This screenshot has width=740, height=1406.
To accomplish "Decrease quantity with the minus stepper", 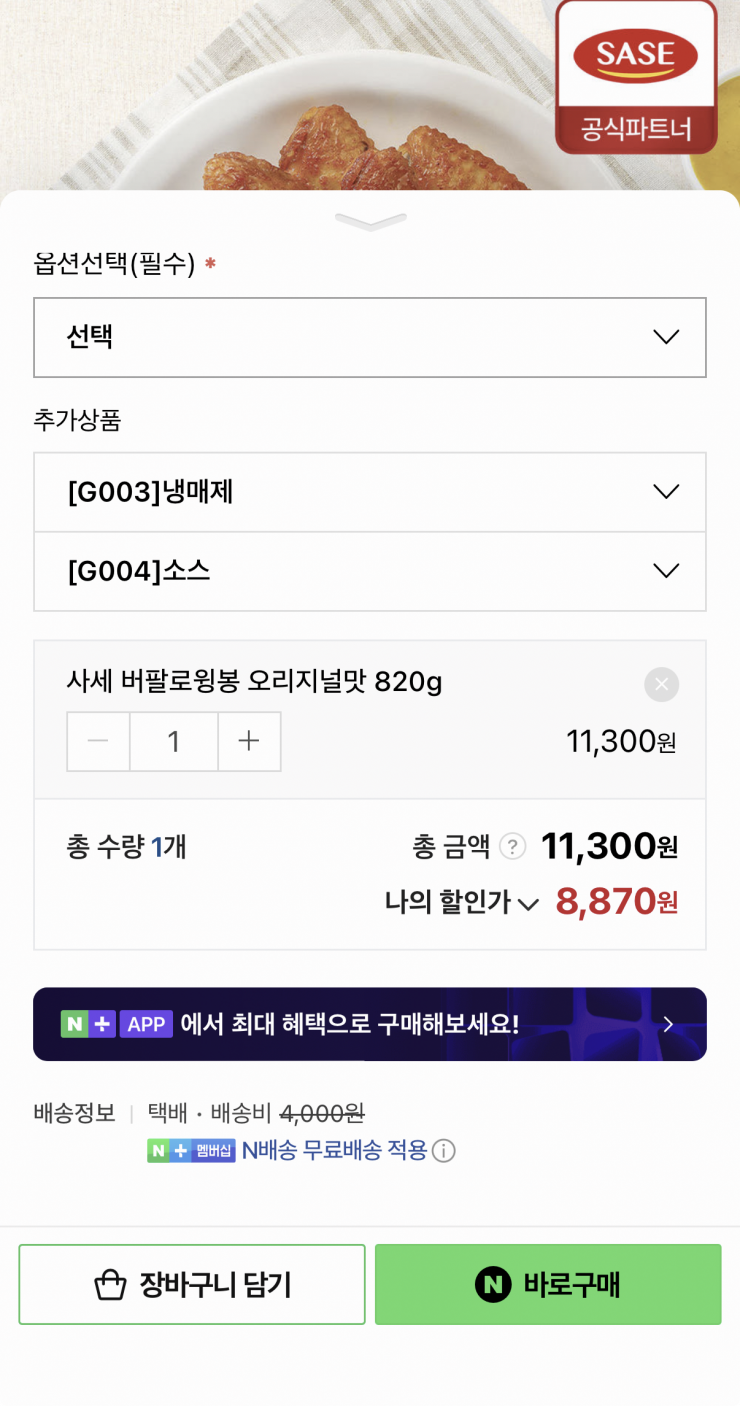I will tap(98, 741).
